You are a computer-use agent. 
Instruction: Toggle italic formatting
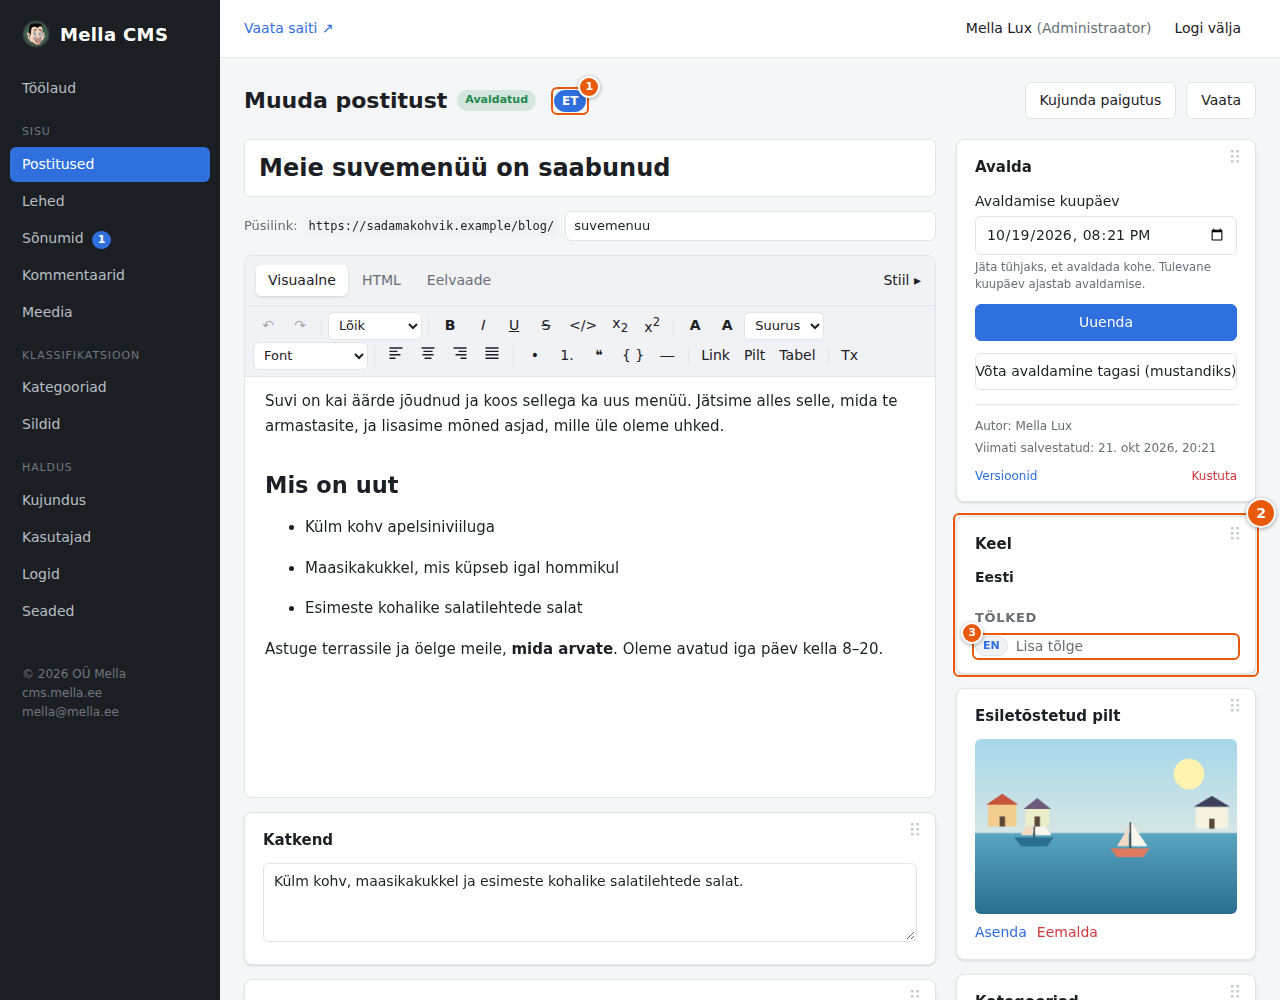pos(482,325)
